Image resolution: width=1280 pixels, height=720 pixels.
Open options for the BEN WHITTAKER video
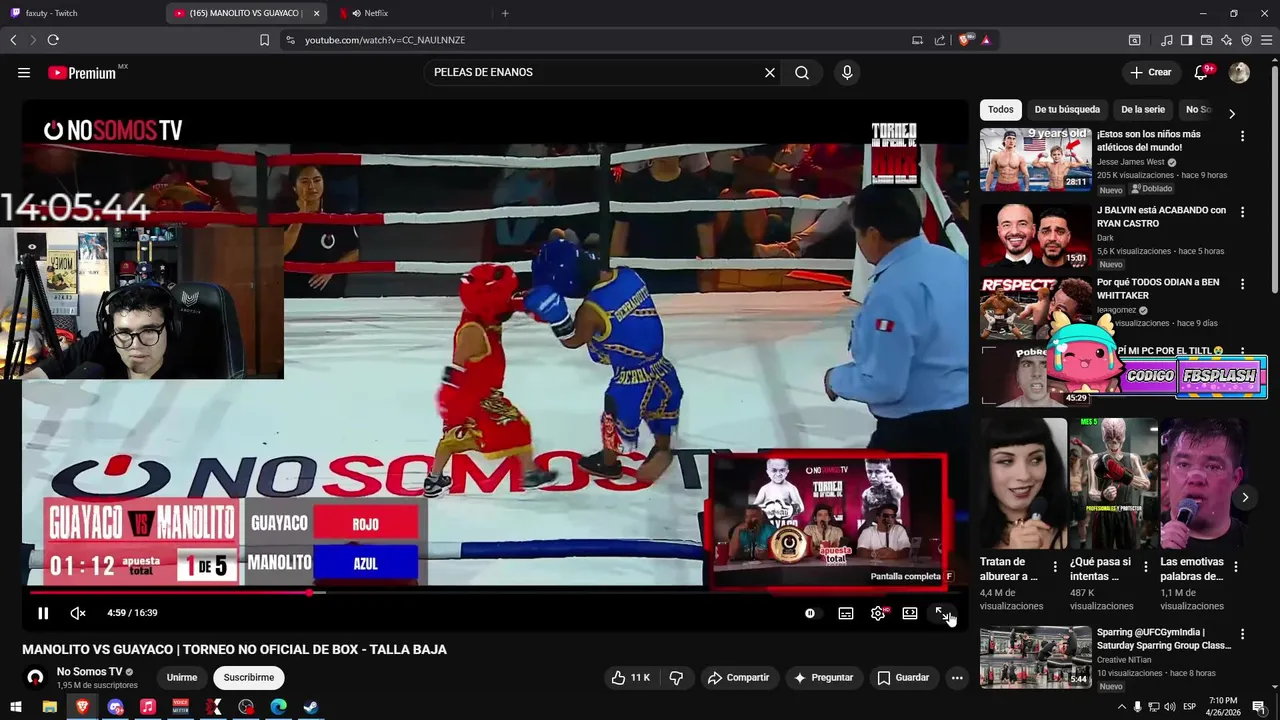coord(1243,284)
